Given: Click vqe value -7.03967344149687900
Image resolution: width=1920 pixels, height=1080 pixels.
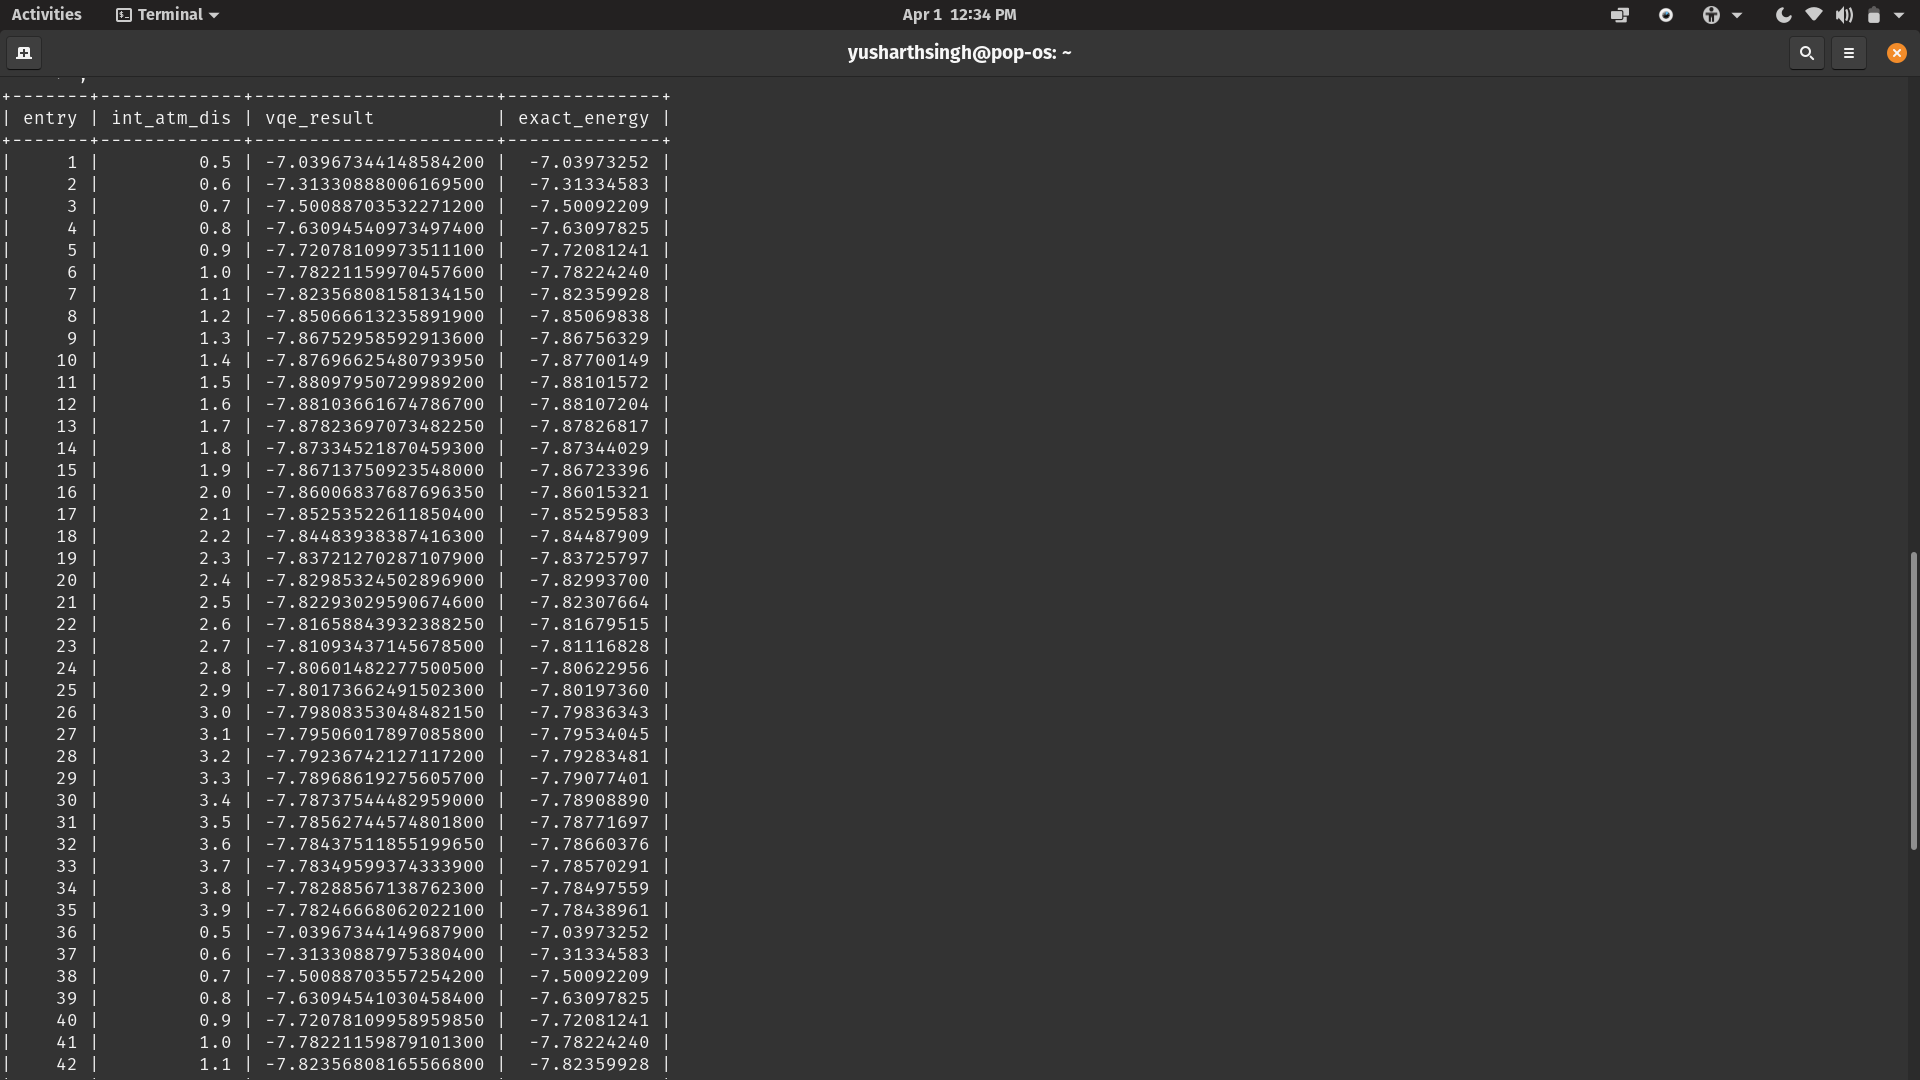Looking at the screenshot, I should 375,932.
